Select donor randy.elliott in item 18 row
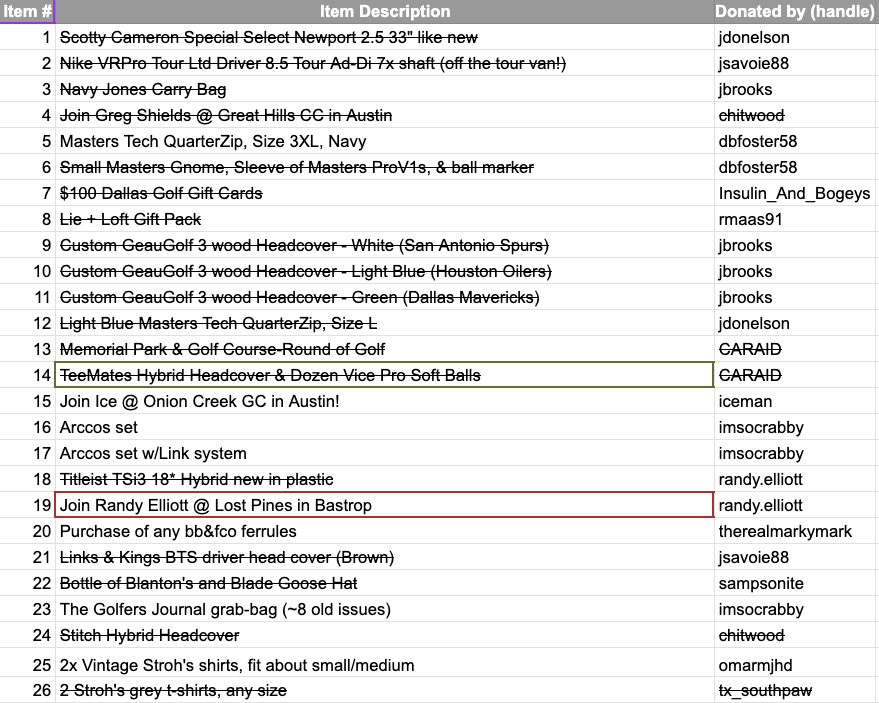 click(x=797, y=479)
